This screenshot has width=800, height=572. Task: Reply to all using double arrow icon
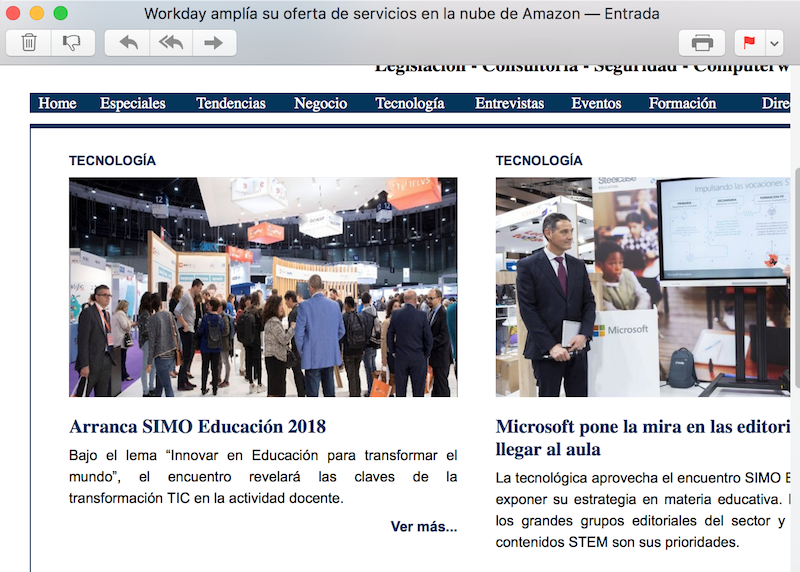[171, 42]
